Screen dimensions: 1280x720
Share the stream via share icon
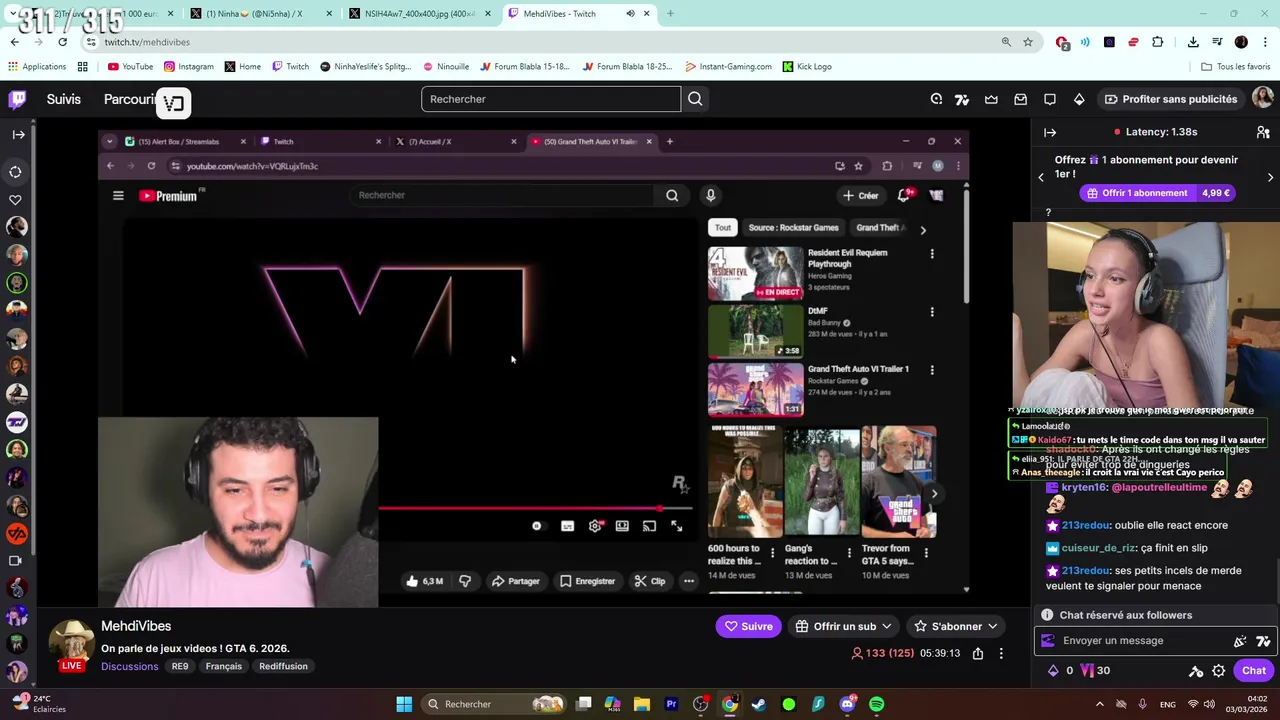coord(978,653)
